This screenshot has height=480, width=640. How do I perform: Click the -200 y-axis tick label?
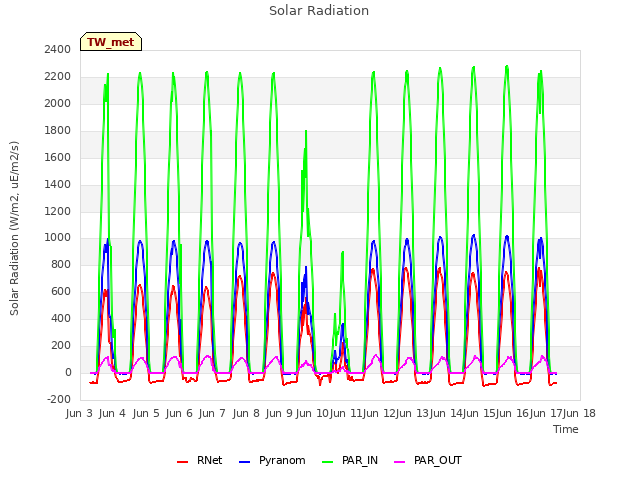pos(59,399)
